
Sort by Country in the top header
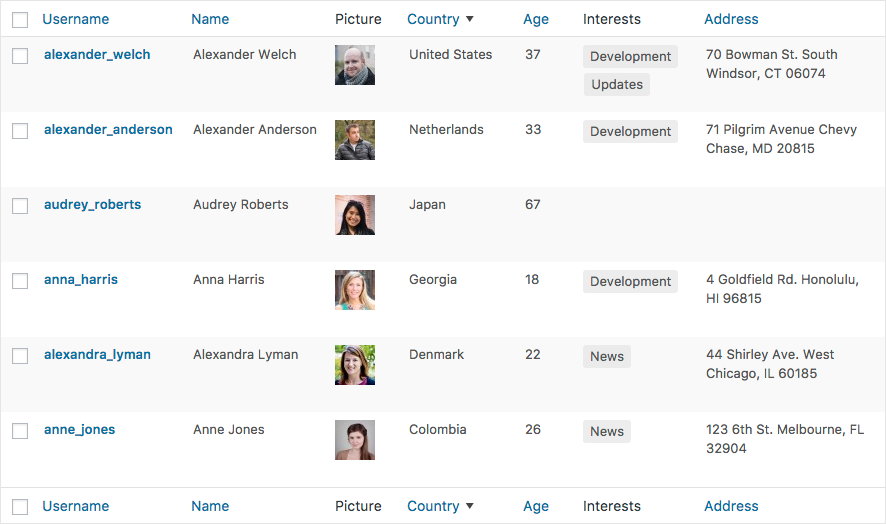click(433, 19)
